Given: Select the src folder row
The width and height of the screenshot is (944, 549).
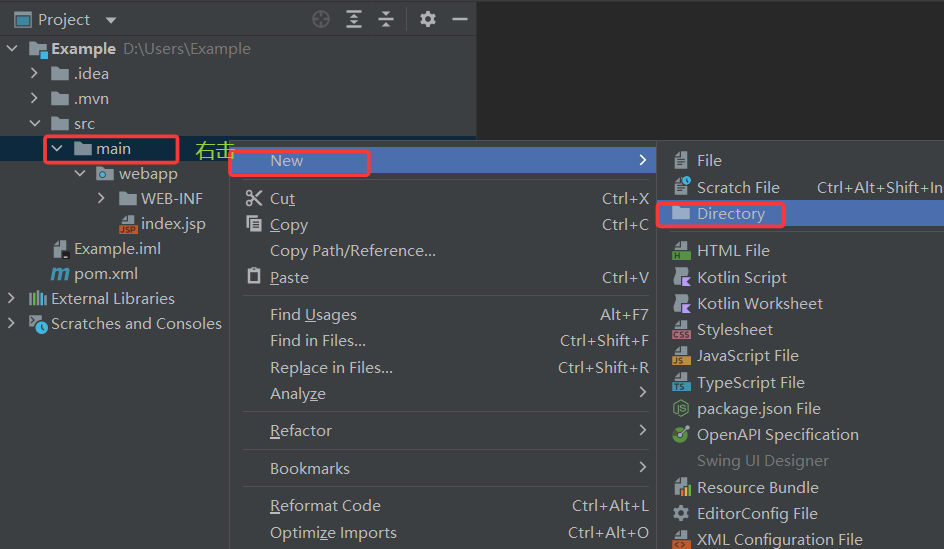Looking at the screenshot, I should point(238,123).
